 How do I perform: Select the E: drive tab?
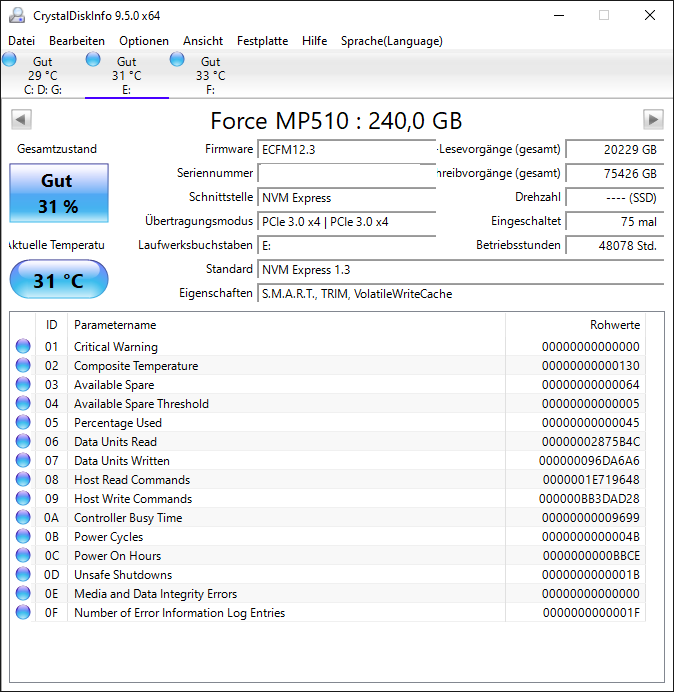click(x=127, y=75)
